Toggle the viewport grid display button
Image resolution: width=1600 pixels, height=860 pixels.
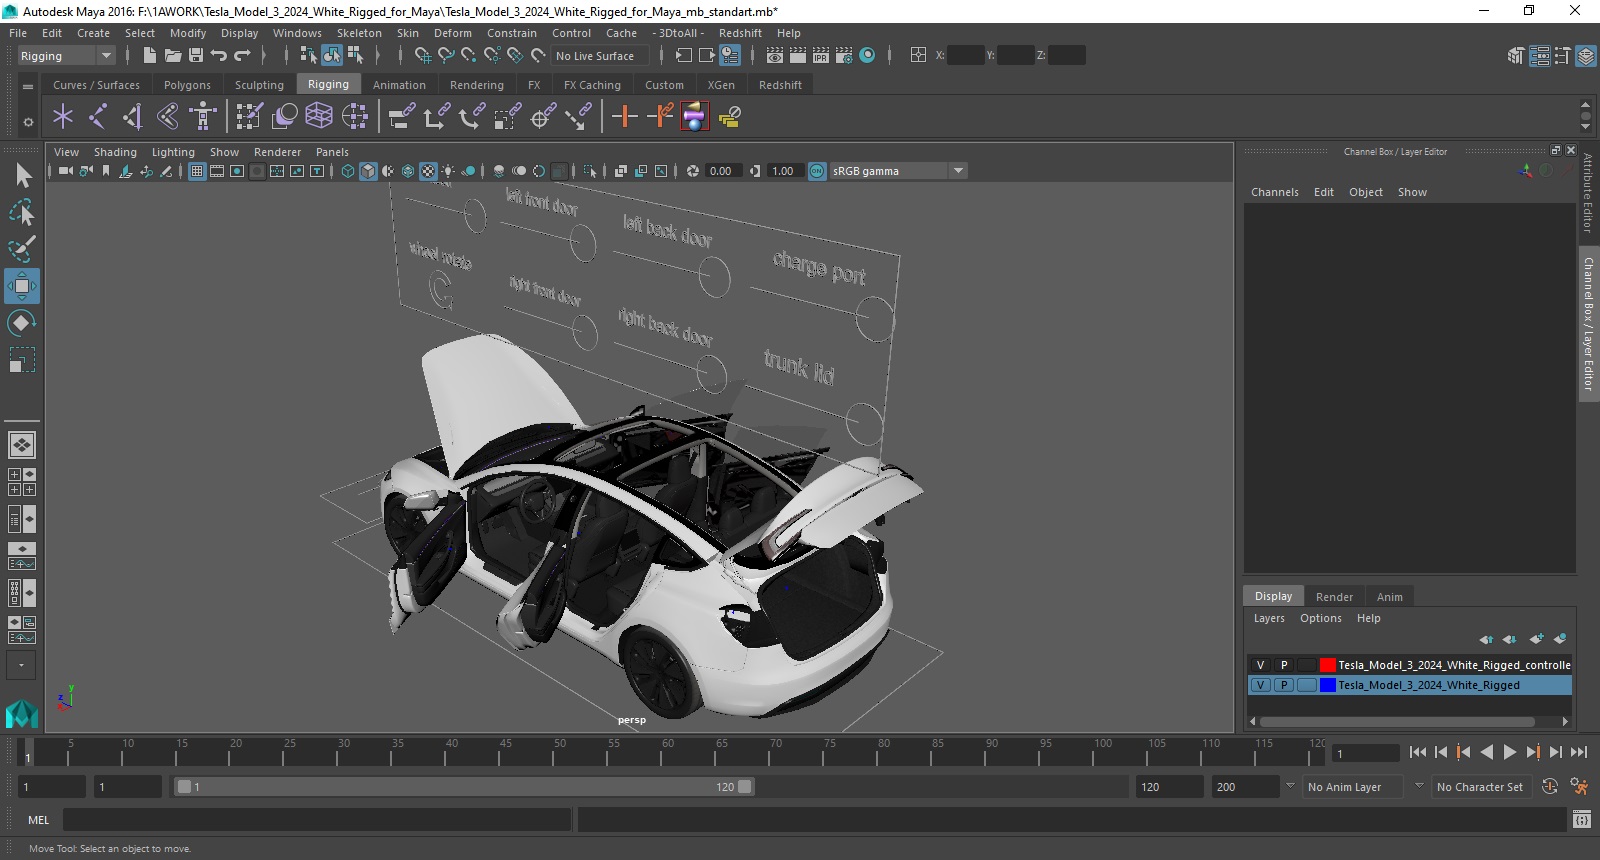click(197, 171)
